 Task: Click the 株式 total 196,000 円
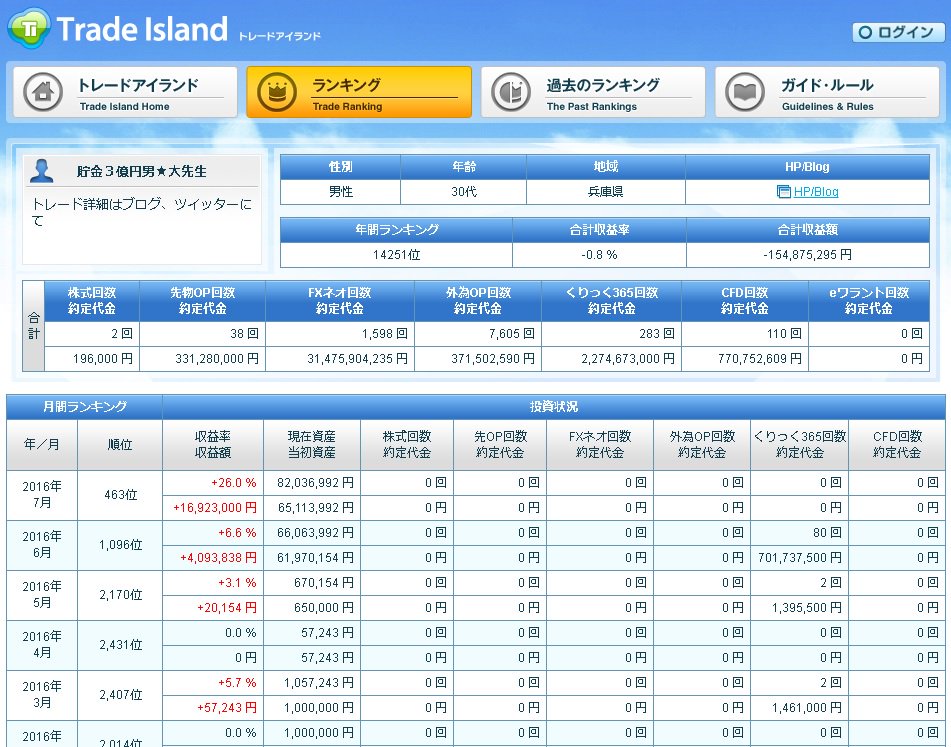102,359
